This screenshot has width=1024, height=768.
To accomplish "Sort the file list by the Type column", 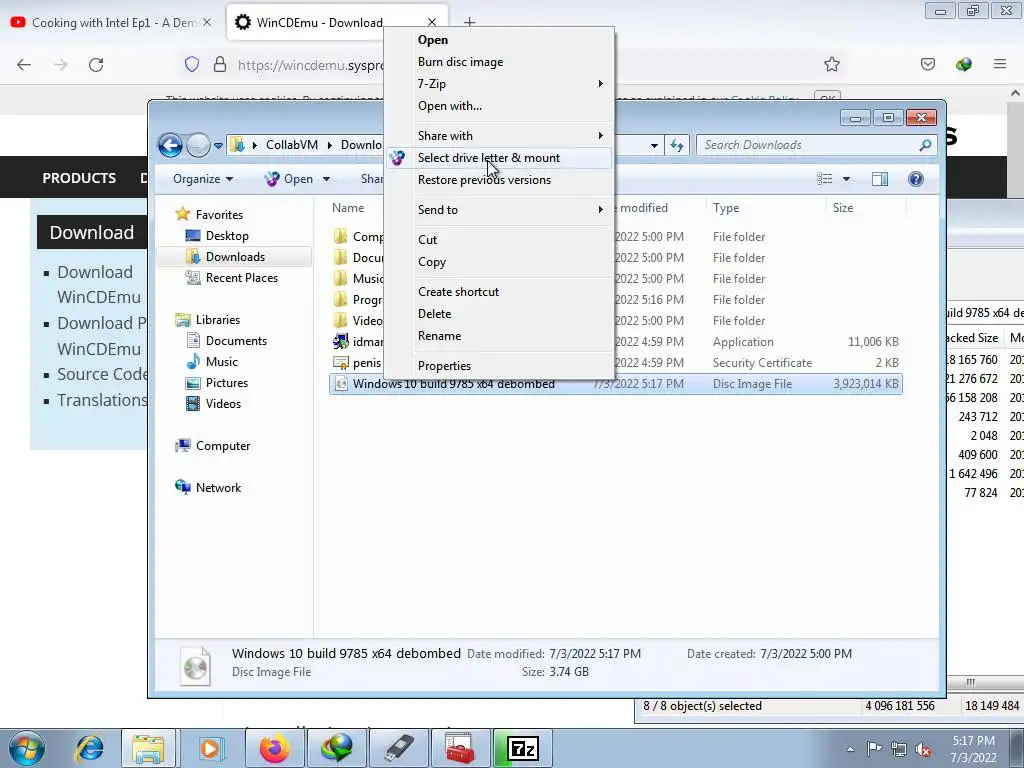I will [x=765, y=208].
